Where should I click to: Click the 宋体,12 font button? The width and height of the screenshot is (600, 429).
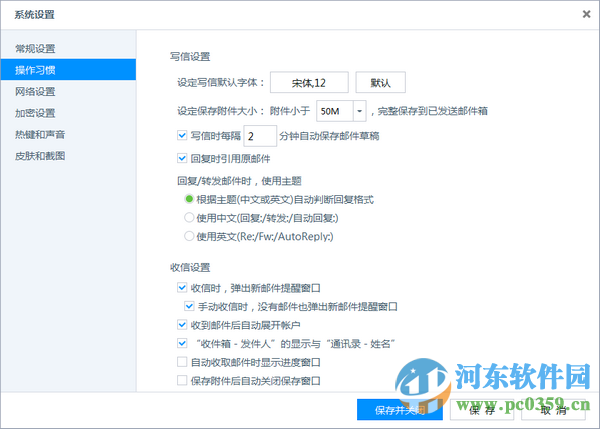(x=309, y=82)
